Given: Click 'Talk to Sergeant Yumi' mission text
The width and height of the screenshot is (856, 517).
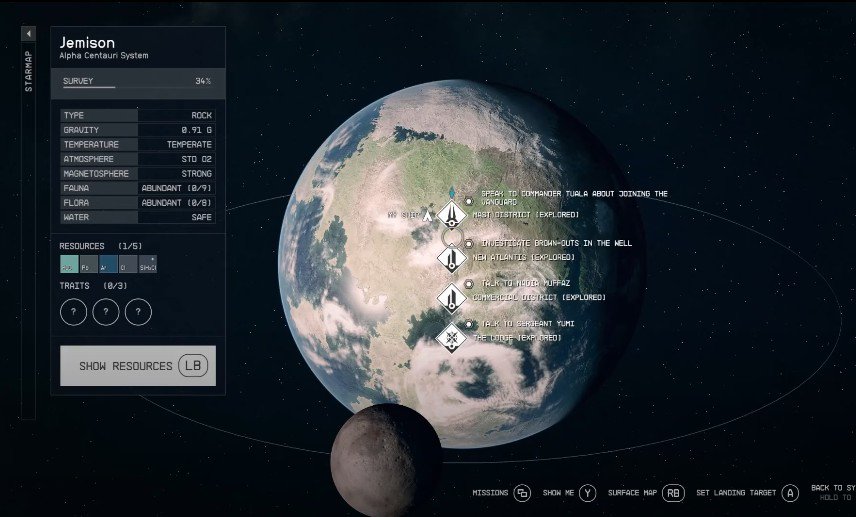Looking at the screenshot, I should point(527,324).
